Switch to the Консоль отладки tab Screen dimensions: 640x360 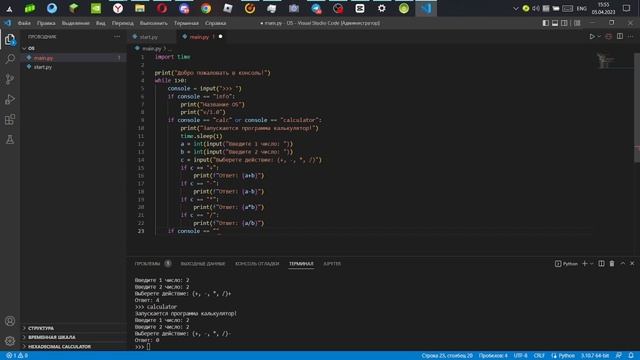(257, 264)
